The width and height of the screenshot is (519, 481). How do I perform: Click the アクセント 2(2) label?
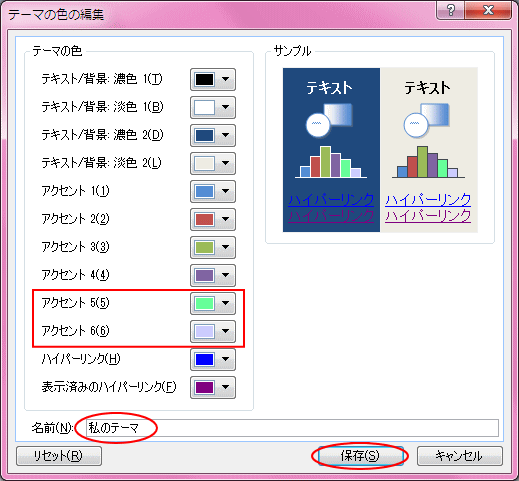click(75, 219)
